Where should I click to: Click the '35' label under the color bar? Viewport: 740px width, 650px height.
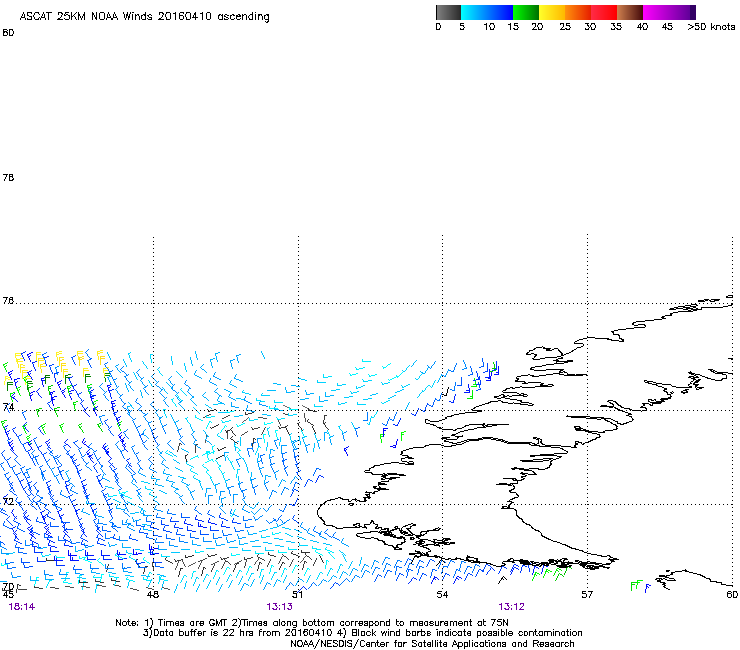coord(616,27)
